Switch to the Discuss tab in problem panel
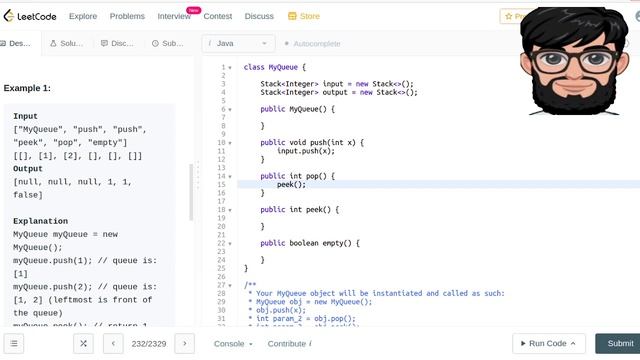The width and height of the screenshot is (640, 360). click(117, 43)
